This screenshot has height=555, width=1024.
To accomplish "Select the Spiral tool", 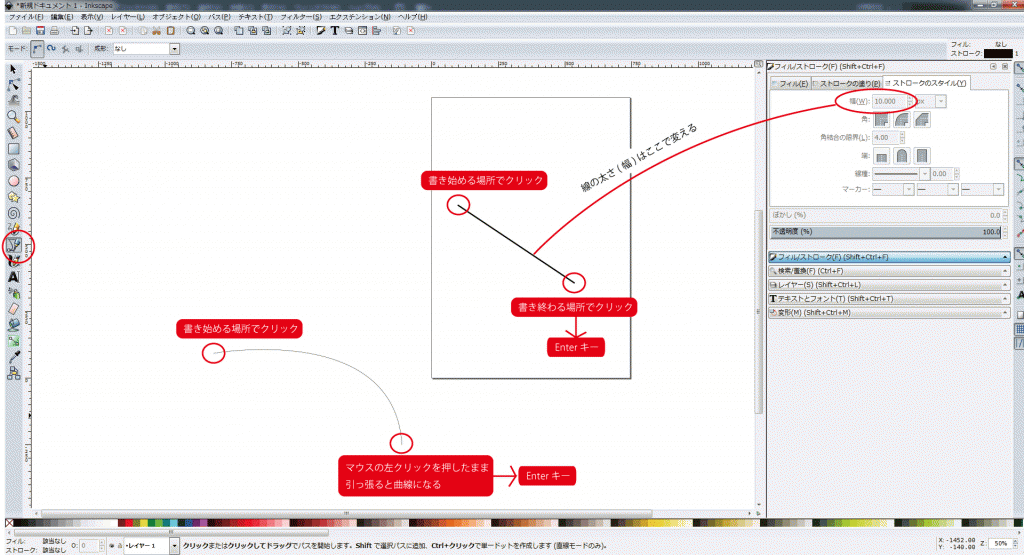I will 13,213.
